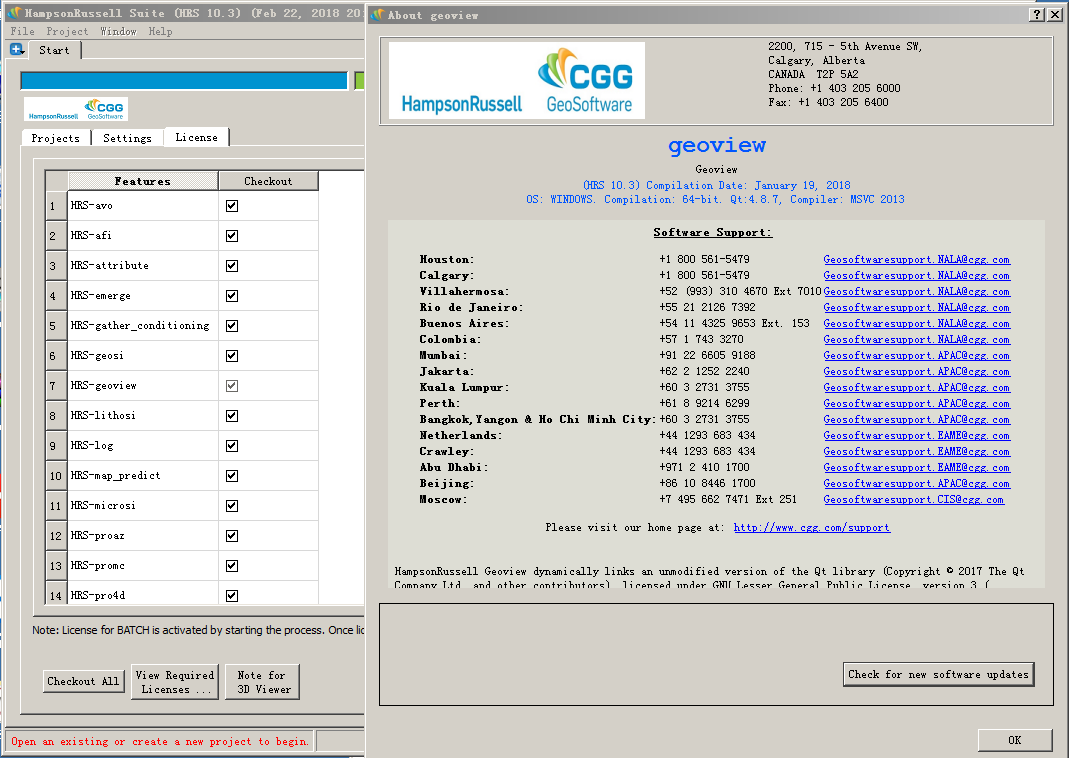Toggle the HRS-emerge checkout checkbox

coord(232,296)
